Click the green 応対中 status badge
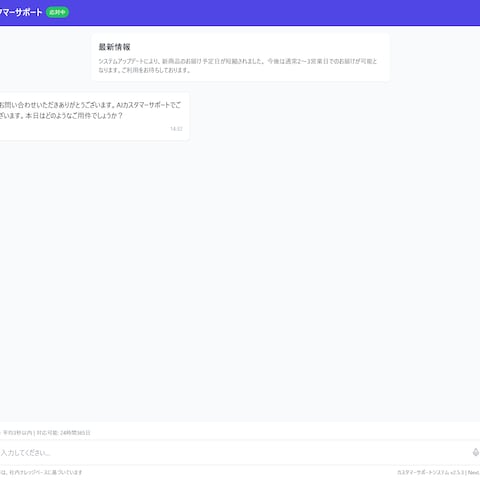The width and height of the screenshot is (480, 480). point(57,12)
